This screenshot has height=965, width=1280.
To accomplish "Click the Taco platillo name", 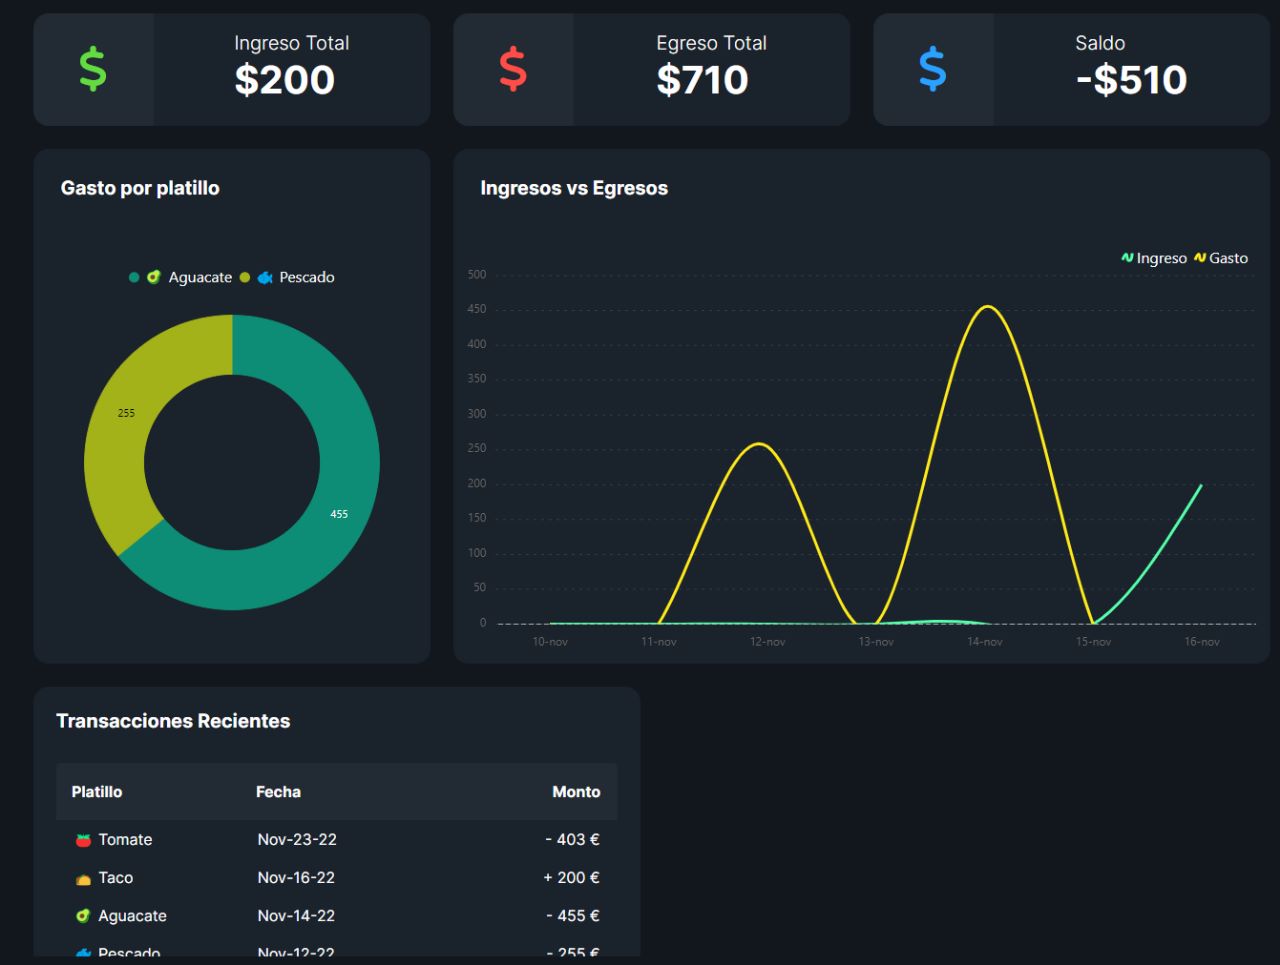I will click(116, 878).
